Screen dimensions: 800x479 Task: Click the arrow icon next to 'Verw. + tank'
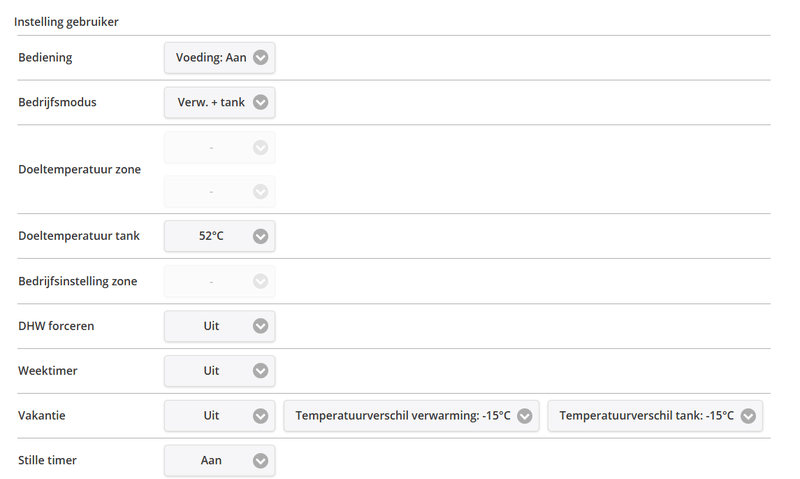coord(260,102)
